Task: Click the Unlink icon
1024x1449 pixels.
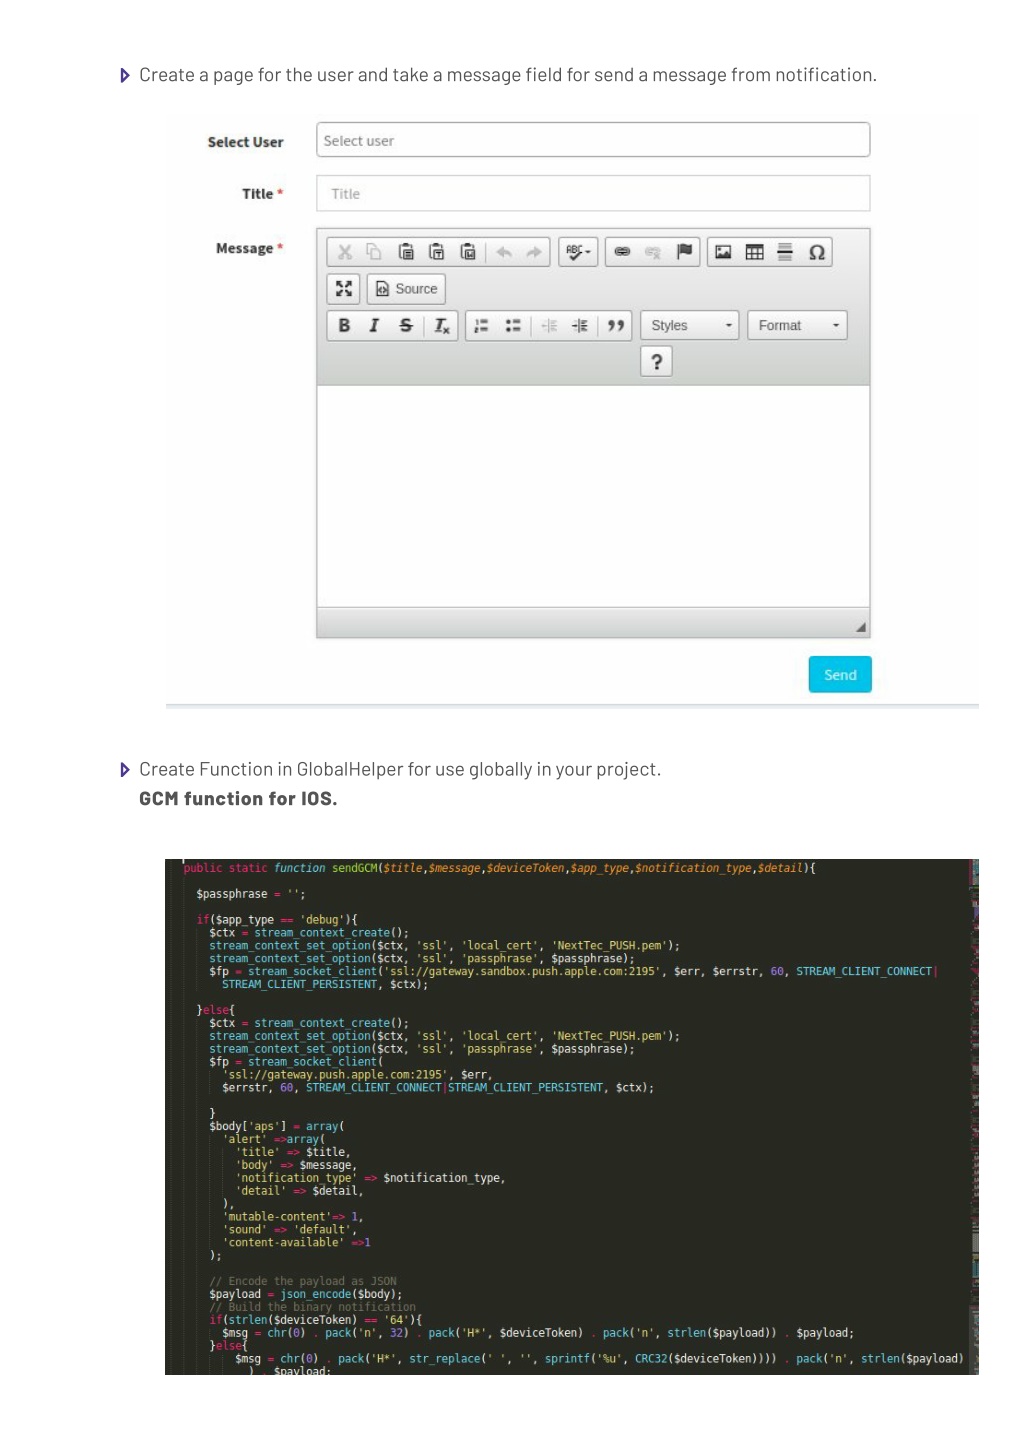Action: pyautogui.click(x=653, y=252)
